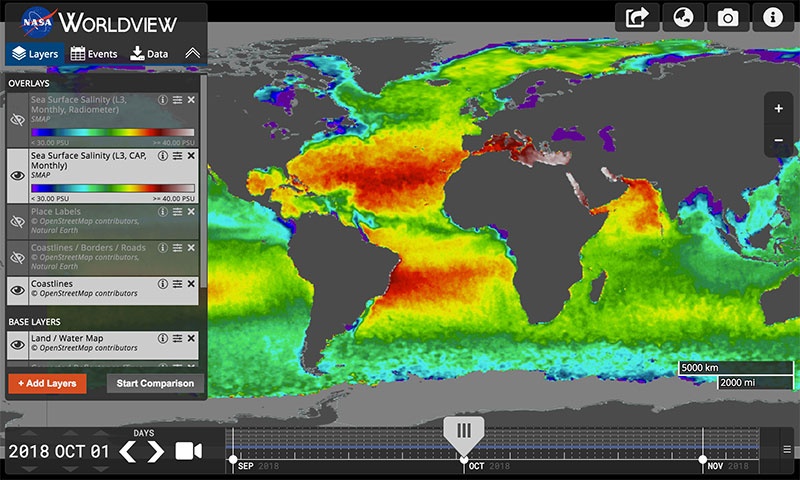Remove the Salinity CAP layer
Viewport: 800px width, 480px height.
pyautogui.click(x=191, y=156)
